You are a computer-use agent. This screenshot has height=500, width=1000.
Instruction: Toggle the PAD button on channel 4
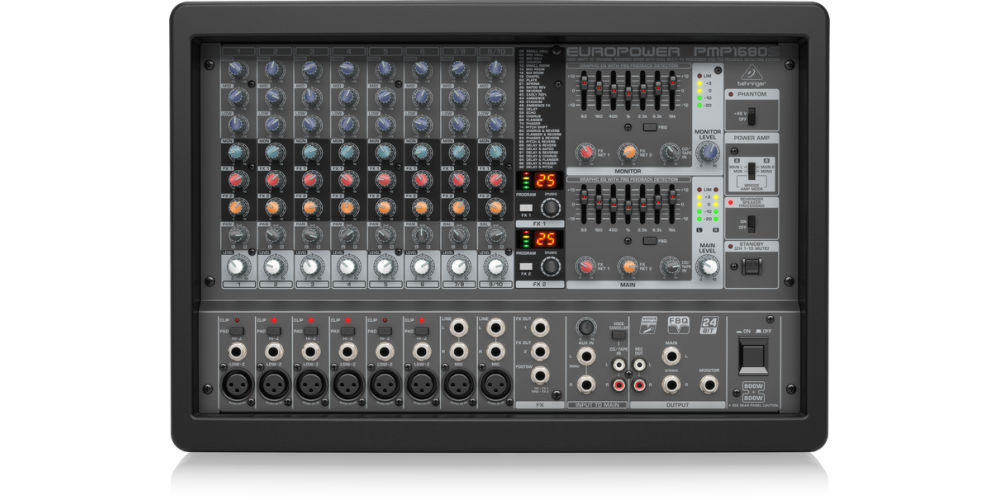point(348,331)
